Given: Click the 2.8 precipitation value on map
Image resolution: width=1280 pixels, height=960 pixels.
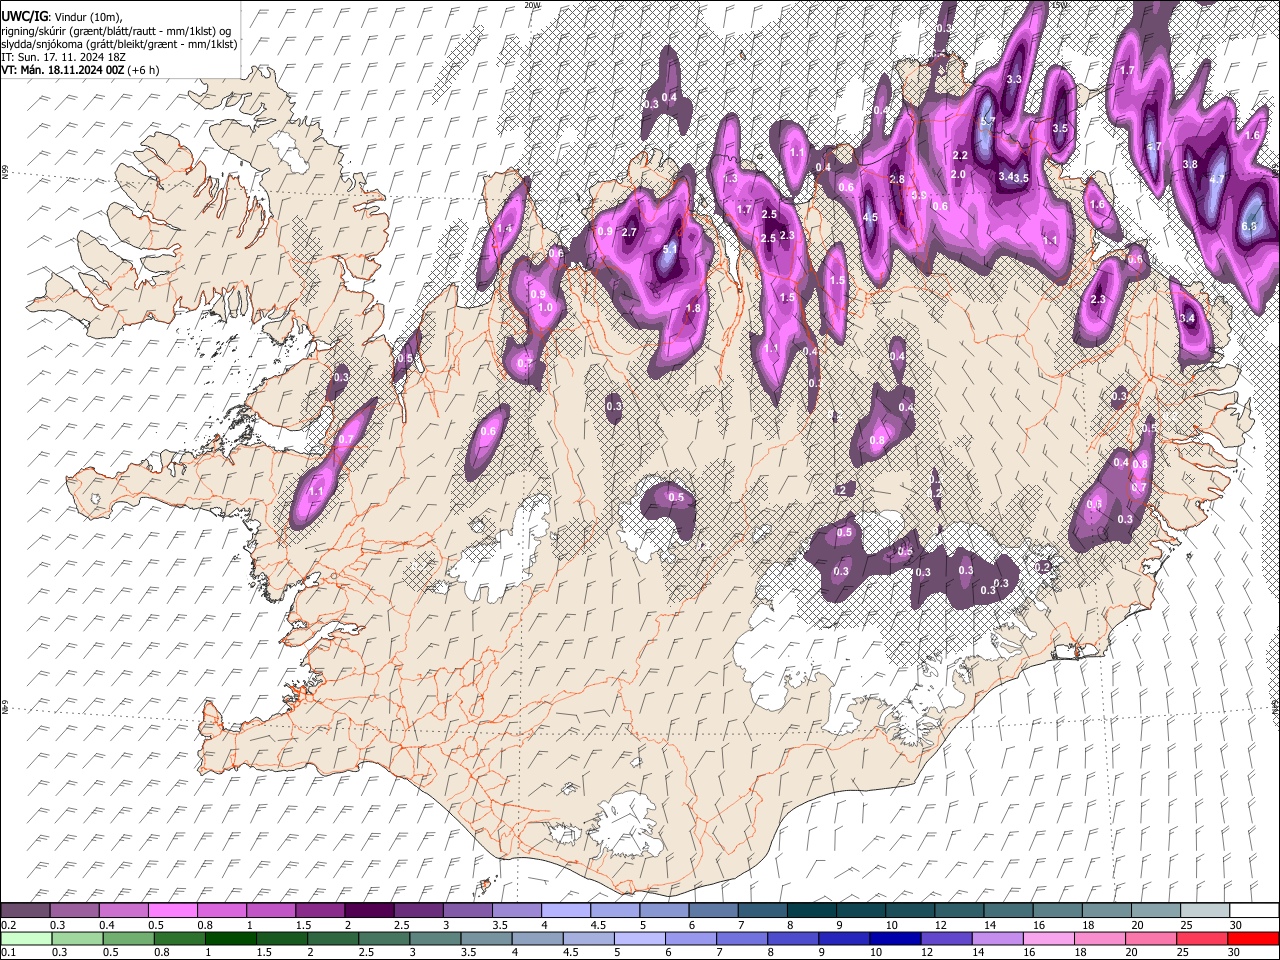Looking at the screenshot, I should (x=897, y=179).
